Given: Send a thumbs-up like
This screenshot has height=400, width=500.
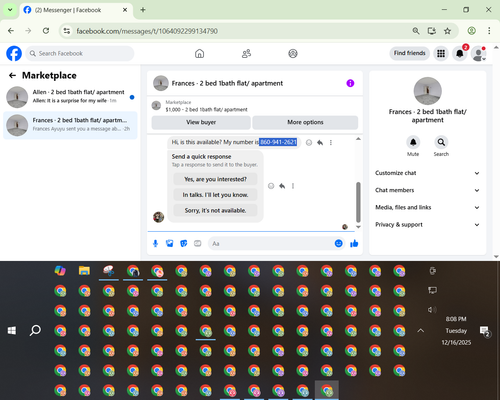Looking at the screenshot, I should [x=354, y=244].
